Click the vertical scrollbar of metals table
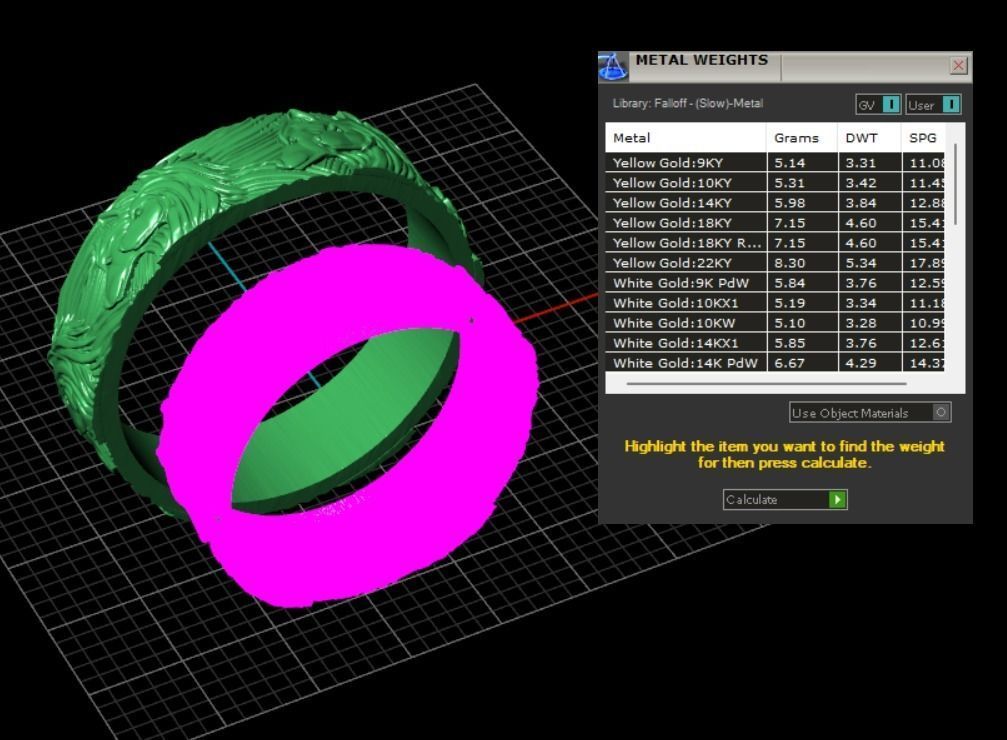Viewport: 1007px width, 740px height. (x=956, y=185)
